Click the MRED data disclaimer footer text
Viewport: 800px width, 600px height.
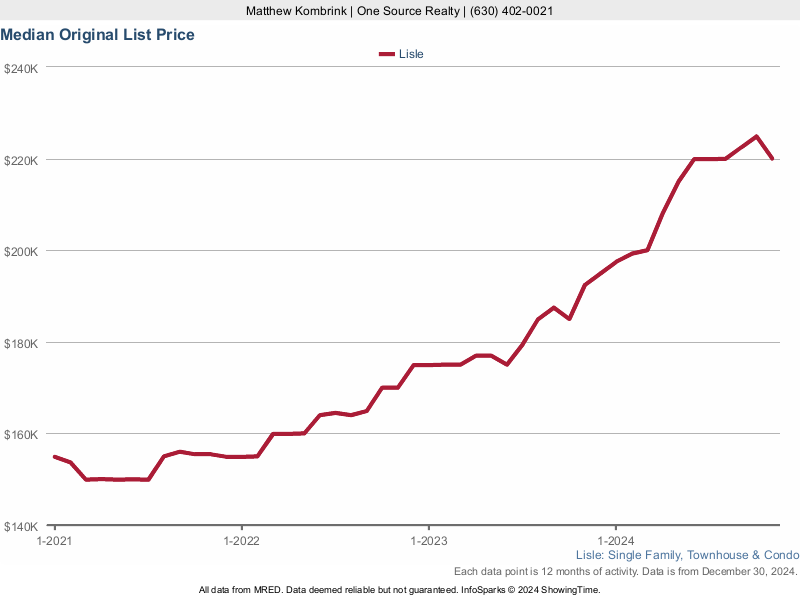400,590
